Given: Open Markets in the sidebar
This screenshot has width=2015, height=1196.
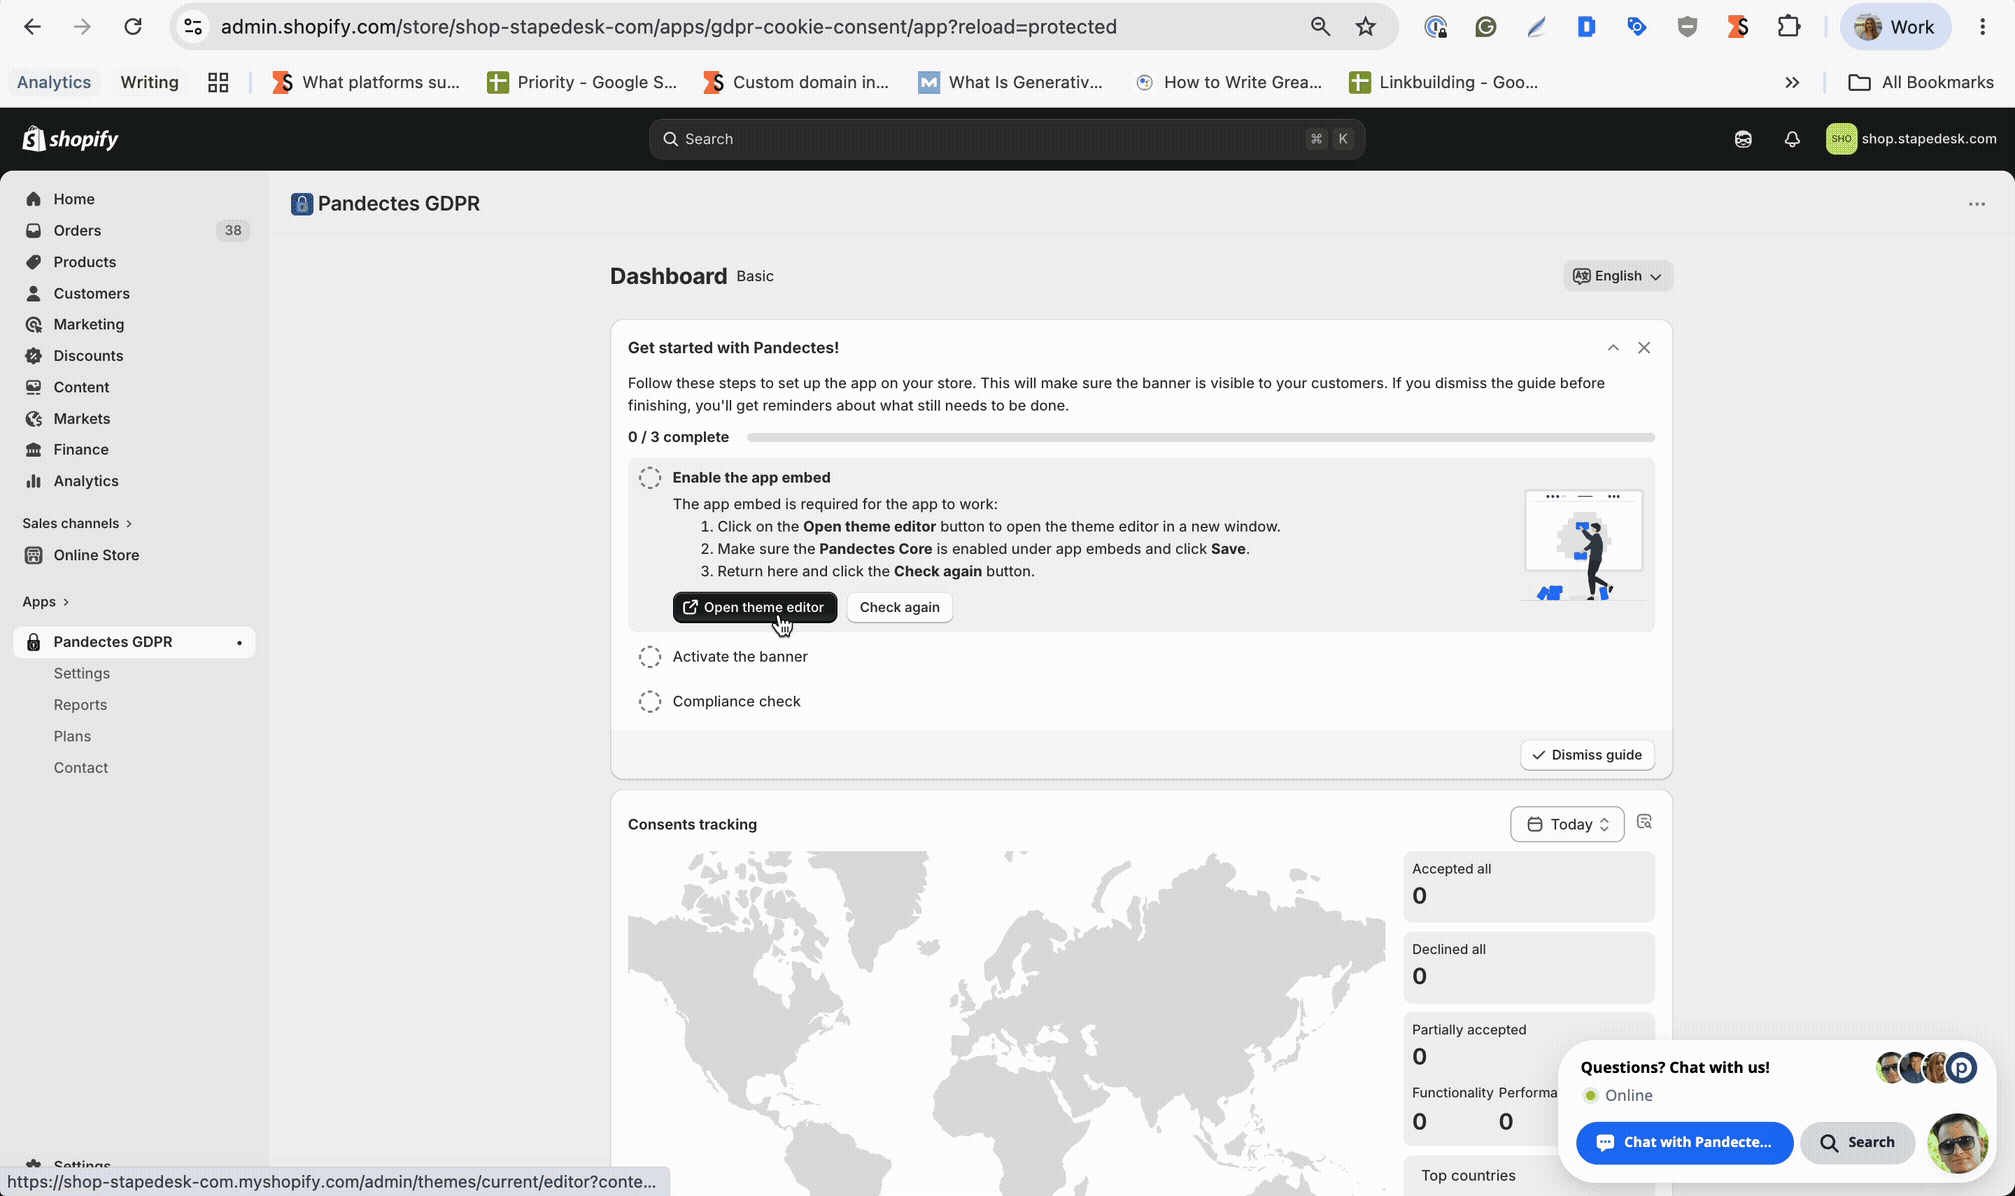Looking at the screenshot, I should (x=82, y=418).
